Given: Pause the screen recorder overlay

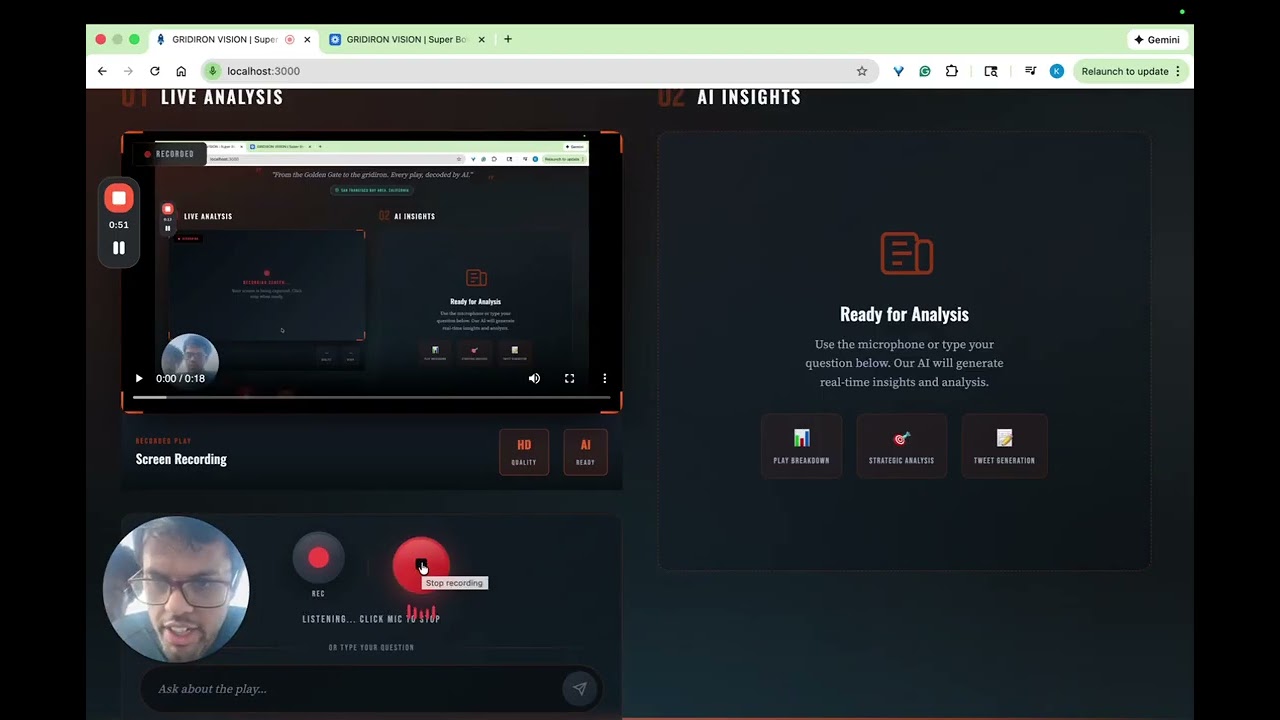Looking at the screenshot, I should [x=119, y=248].
